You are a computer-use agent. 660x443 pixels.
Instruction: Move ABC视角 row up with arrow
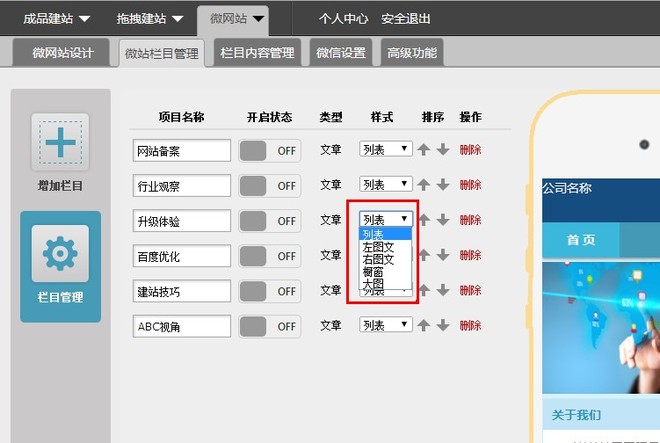424,326
